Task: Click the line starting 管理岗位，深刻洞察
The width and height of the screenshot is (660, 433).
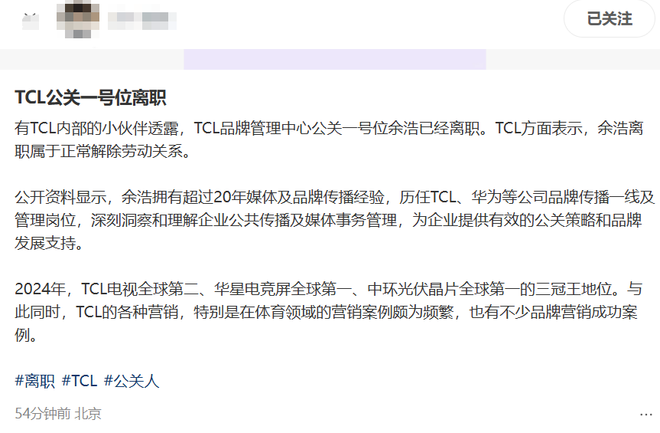Action: 328,220
